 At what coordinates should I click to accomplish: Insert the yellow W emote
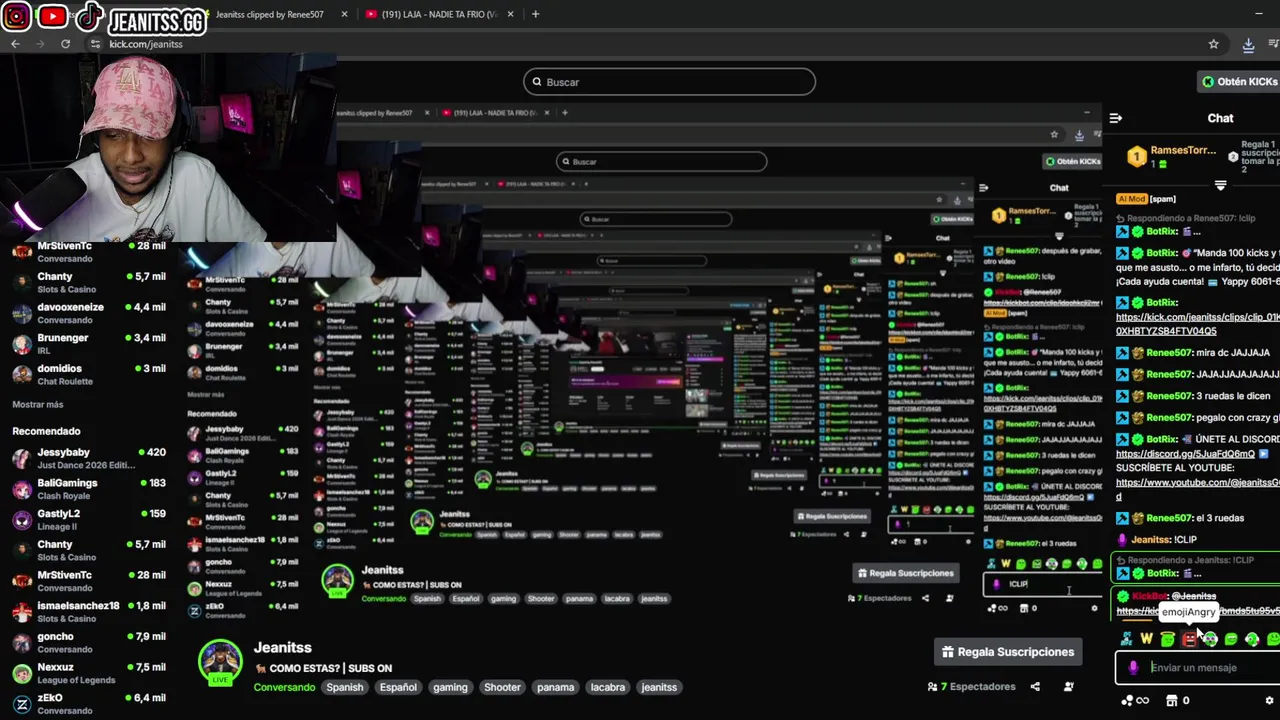[x=1147, y=639]
